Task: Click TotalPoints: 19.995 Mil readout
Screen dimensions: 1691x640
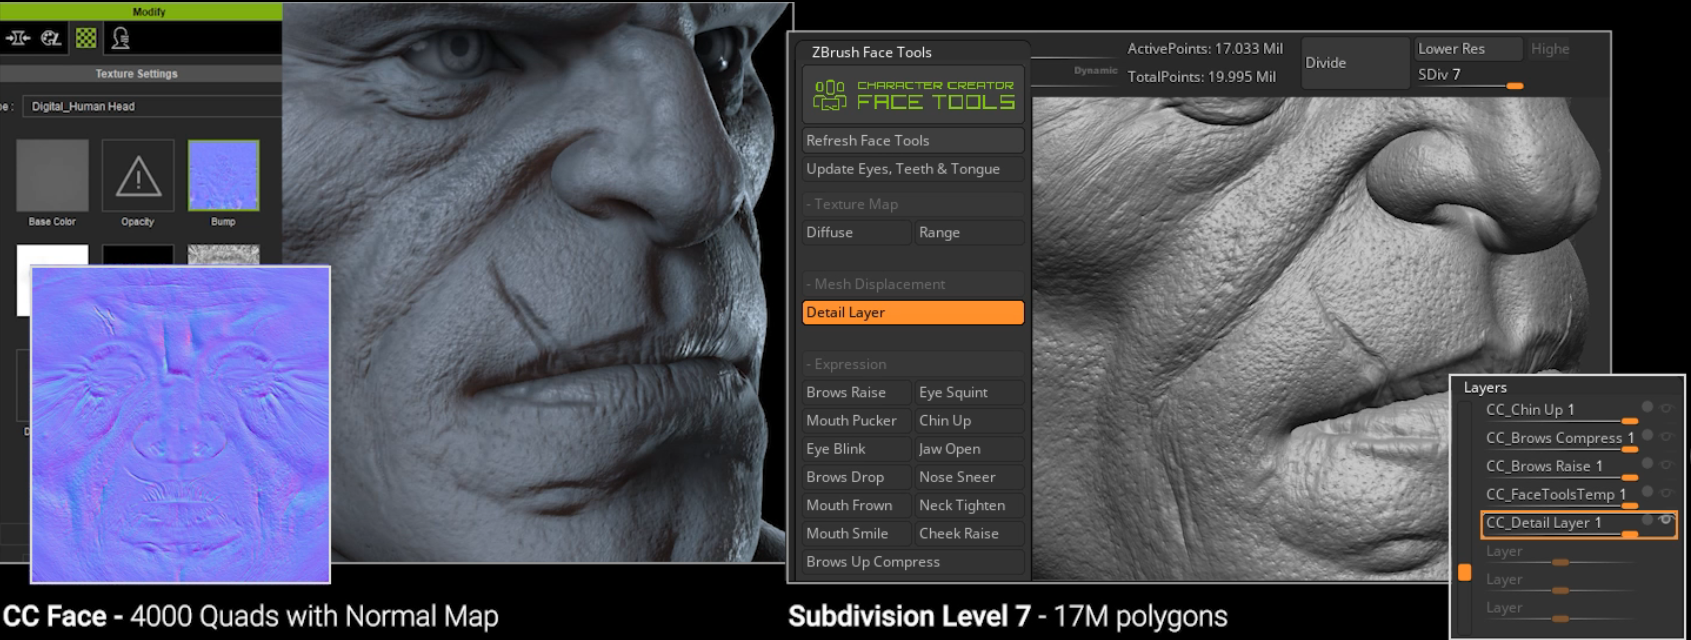Action: [x=1202, y=76]
